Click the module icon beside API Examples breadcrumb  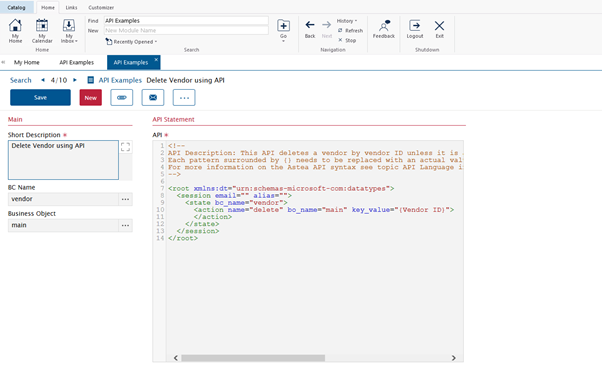(x=91, y=80)
